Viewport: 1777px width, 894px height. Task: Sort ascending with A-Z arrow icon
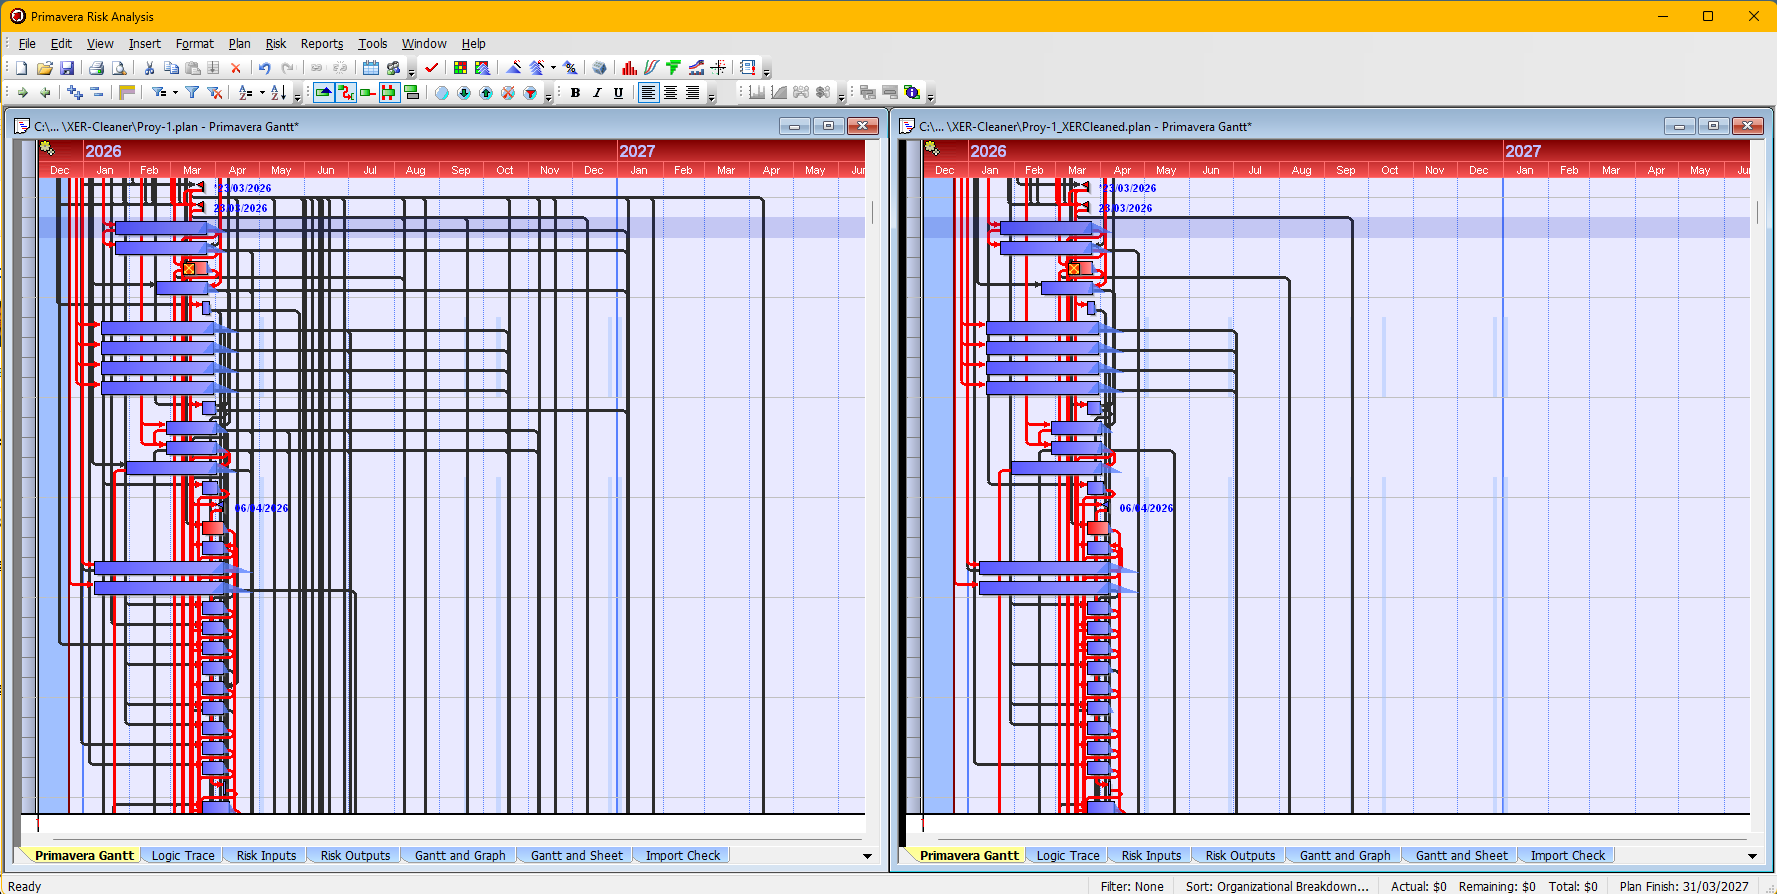tap(278, 93)
